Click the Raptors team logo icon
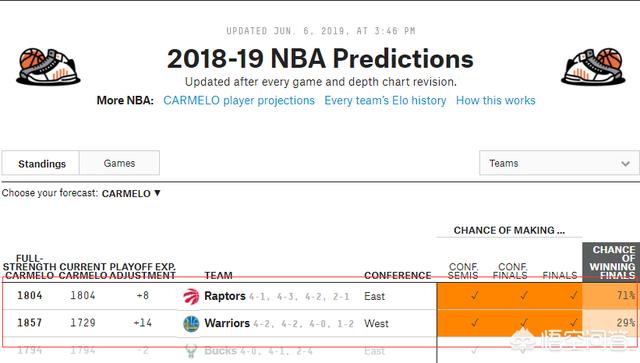 coord(191,296)
